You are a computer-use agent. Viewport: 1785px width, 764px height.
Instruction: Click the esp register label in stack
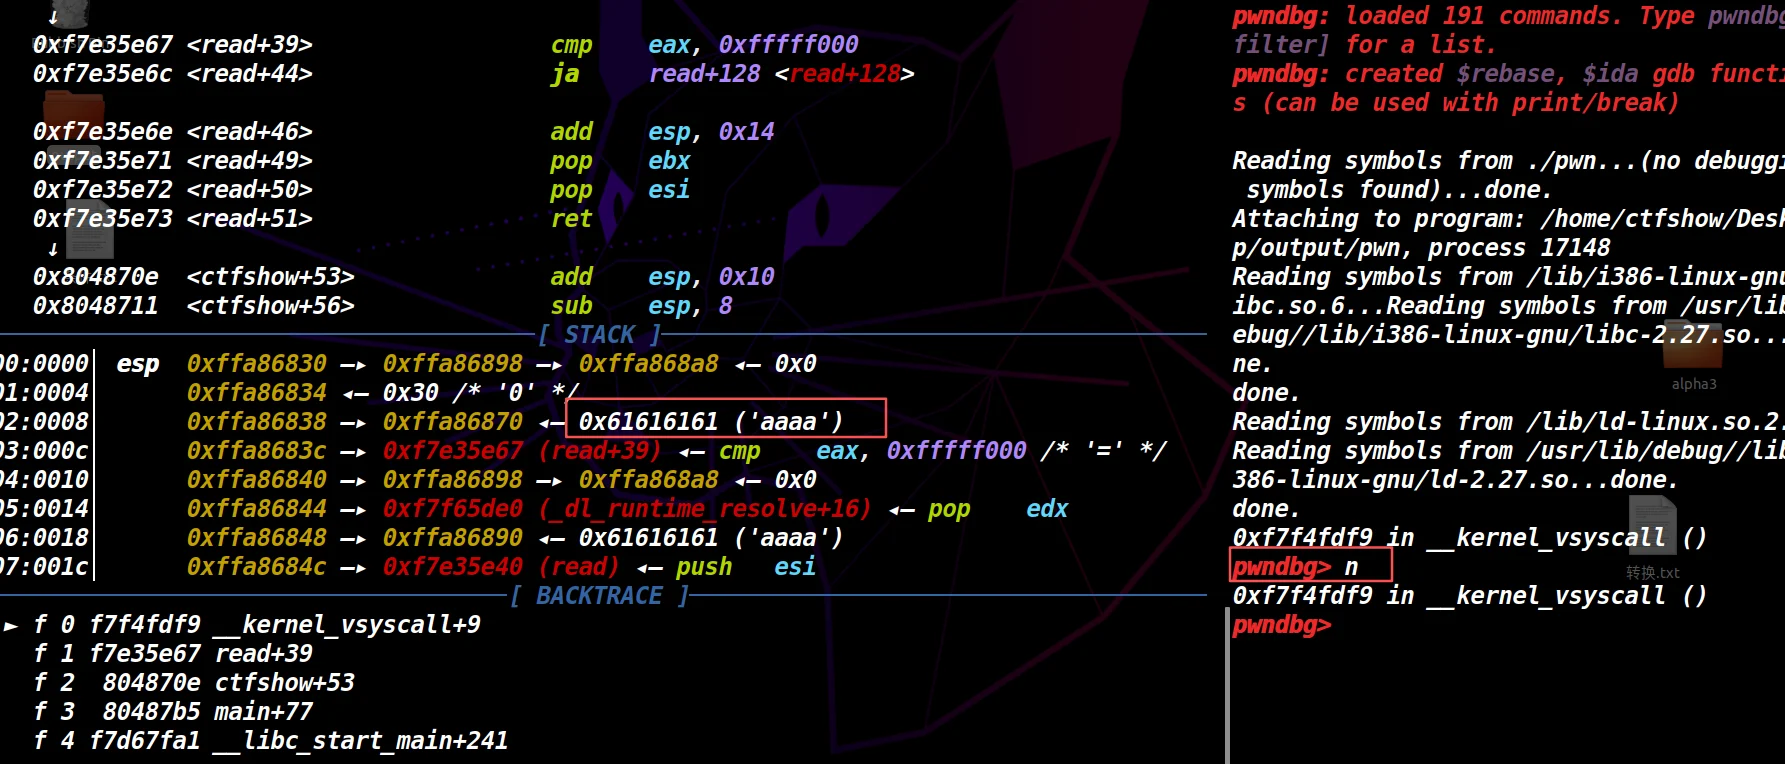(138, 364)
